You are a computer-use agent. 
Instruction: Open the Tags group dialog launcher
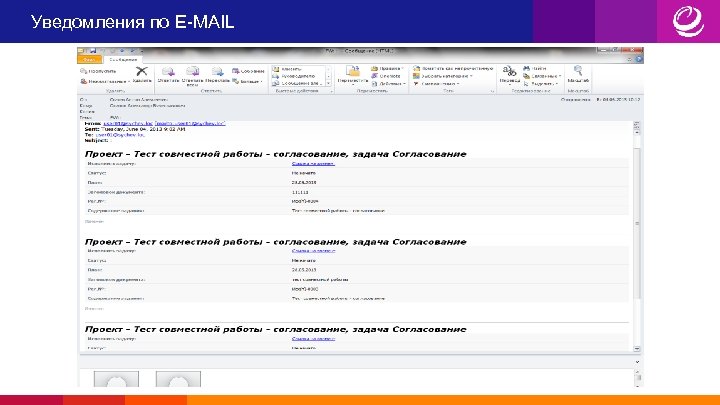[x=492, y=91]
